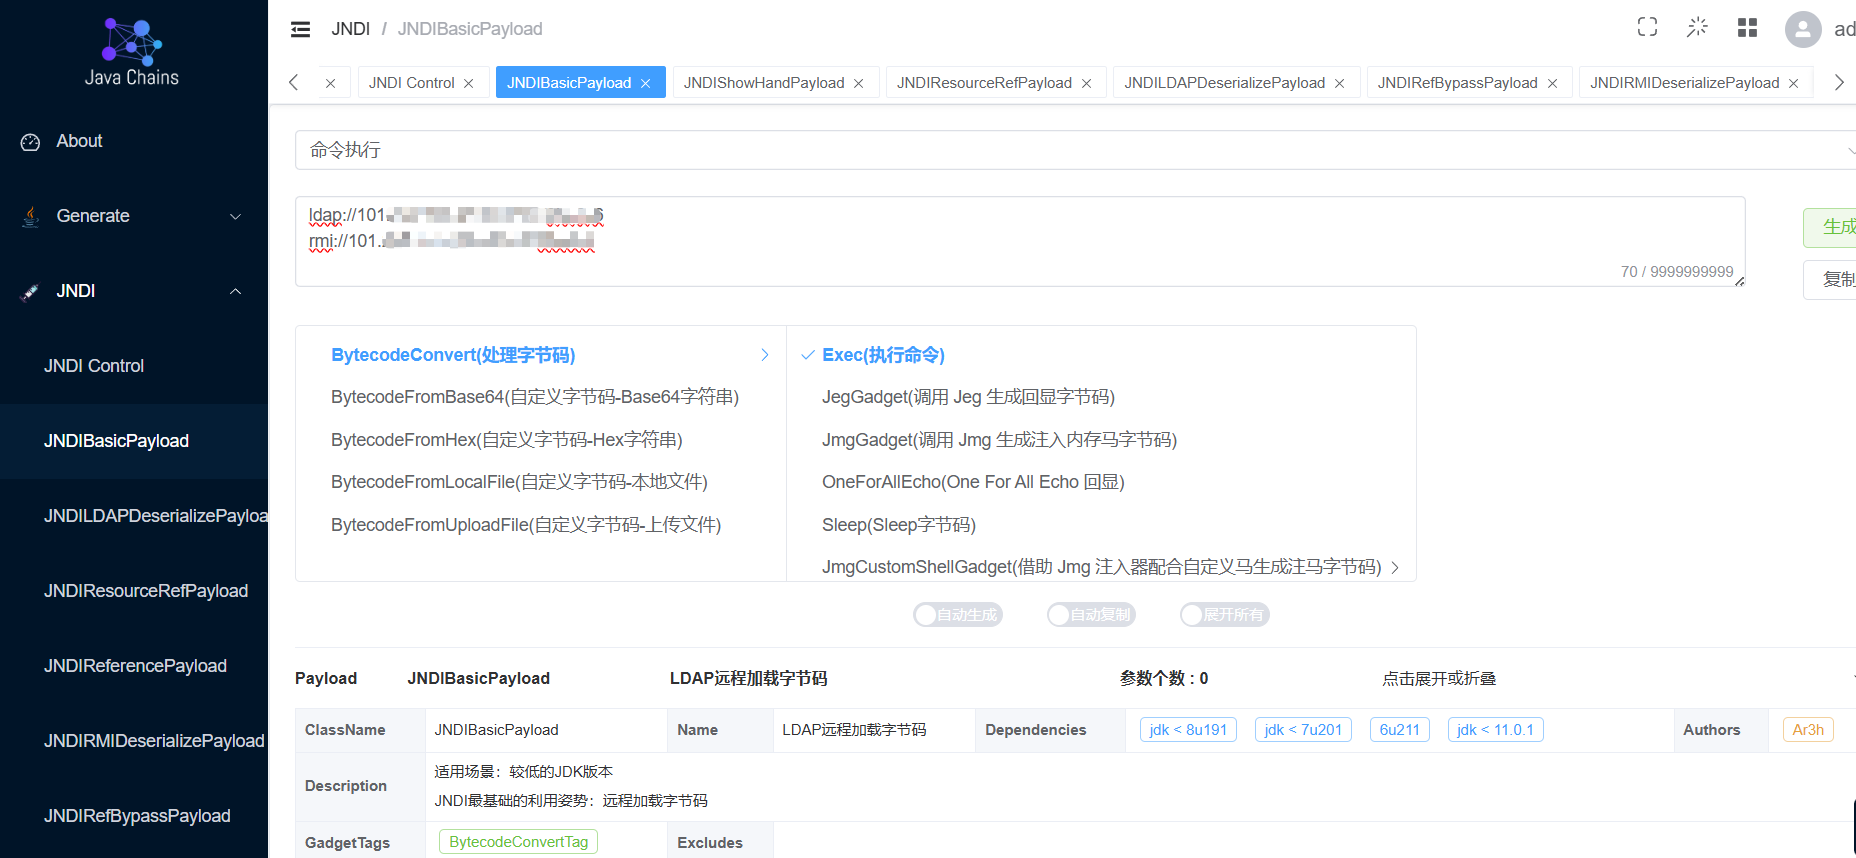Select Exec(执行命令) option
Viewport: 1856px width, 858px height.
click(x=883, y=355)
